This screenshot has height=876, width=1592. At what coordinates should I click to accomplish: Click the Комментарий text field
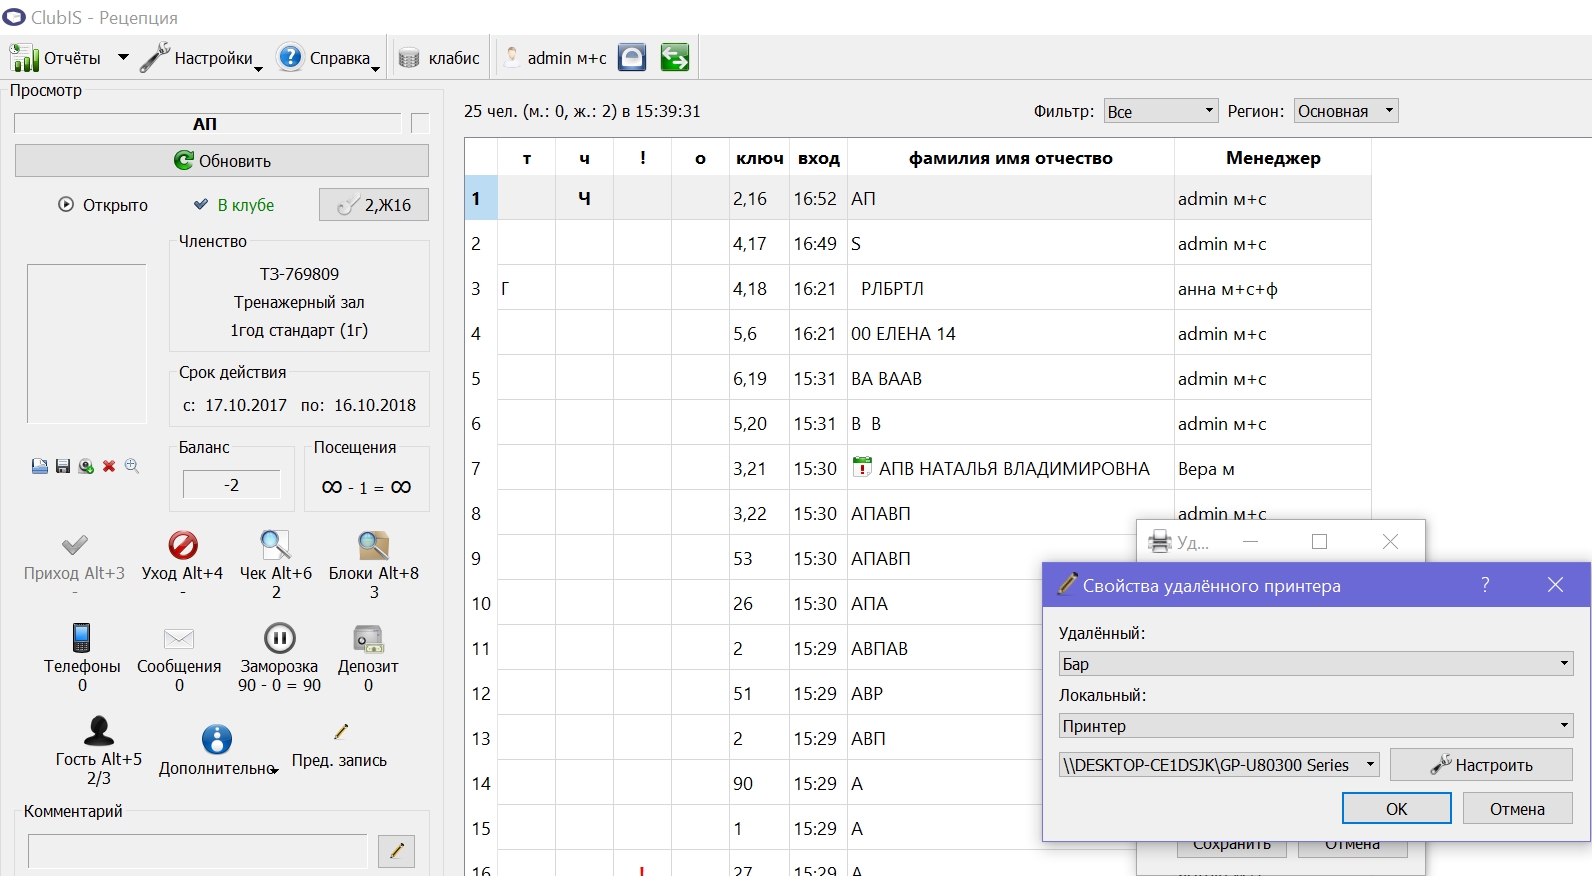point(198,851)
